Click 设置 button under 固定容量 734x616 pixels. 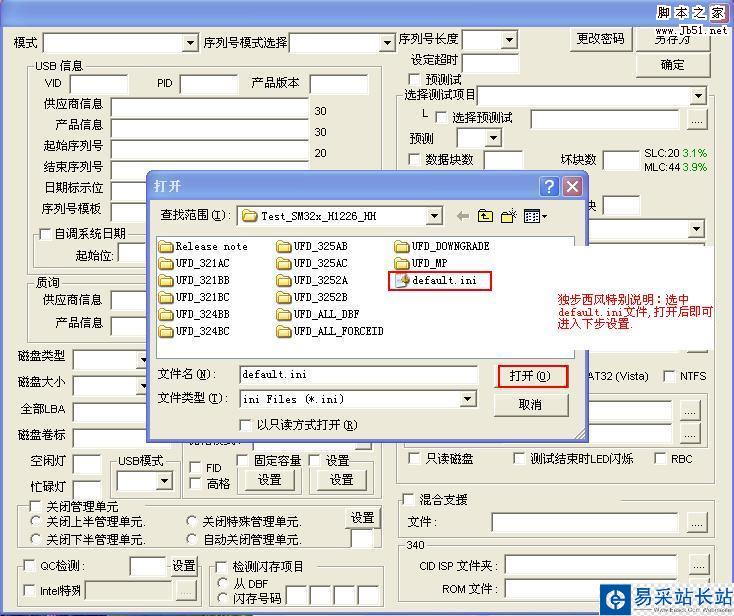click(x=269, y=480)
